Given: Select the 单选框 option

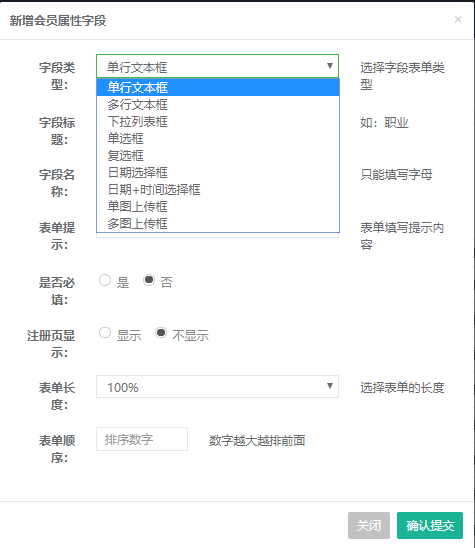Looking at the screenshot, I should [x=218, y=138].
